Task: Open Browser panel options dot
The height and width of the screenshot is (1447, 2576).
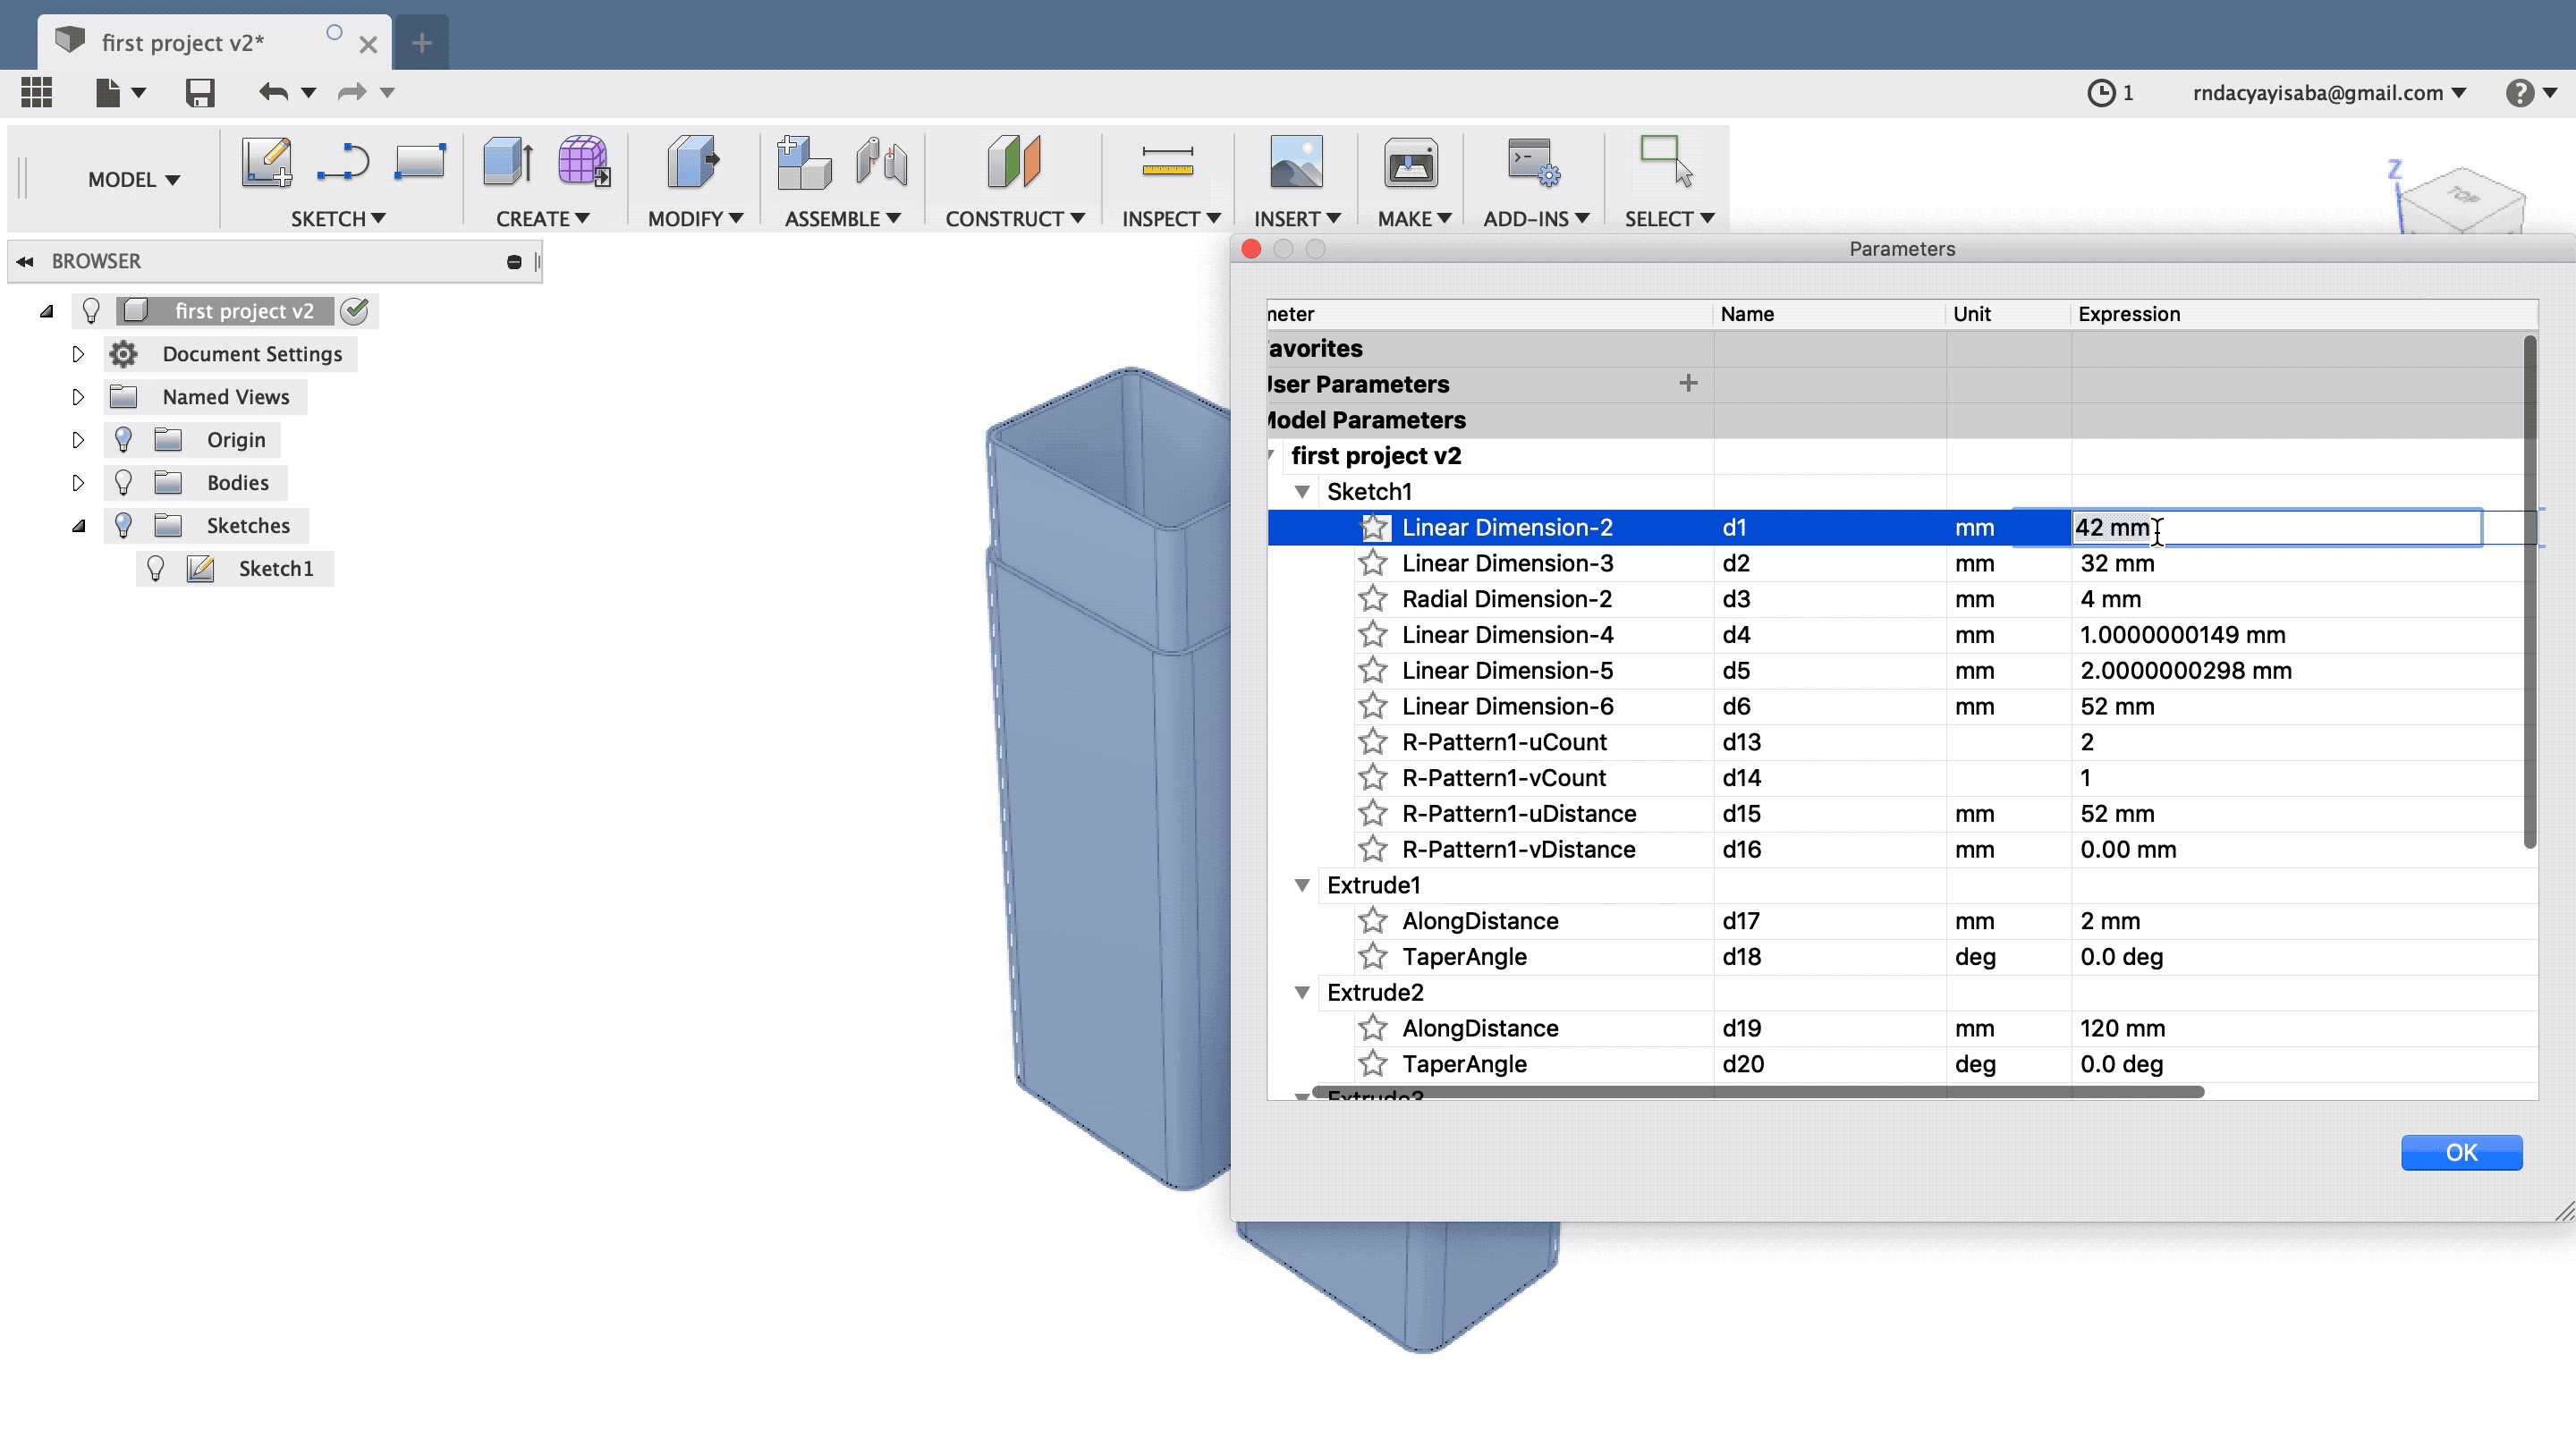Action: [x=514, y=262]
